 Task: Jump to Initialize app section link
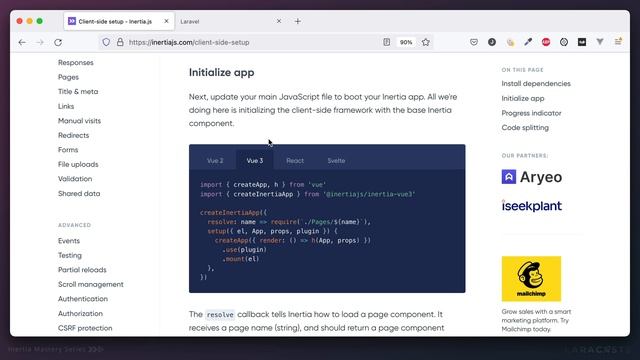[x=523, y=98]
